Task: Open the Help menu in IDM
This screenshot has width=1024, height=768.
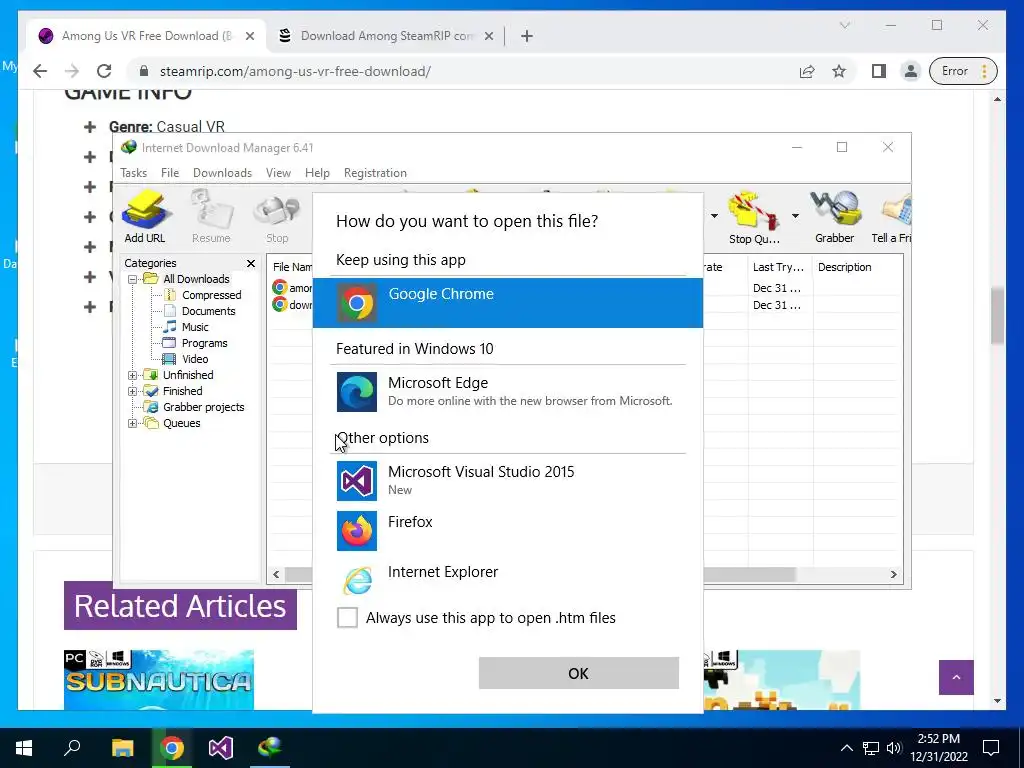Action: pyautogui.click(x=317, y=173)
